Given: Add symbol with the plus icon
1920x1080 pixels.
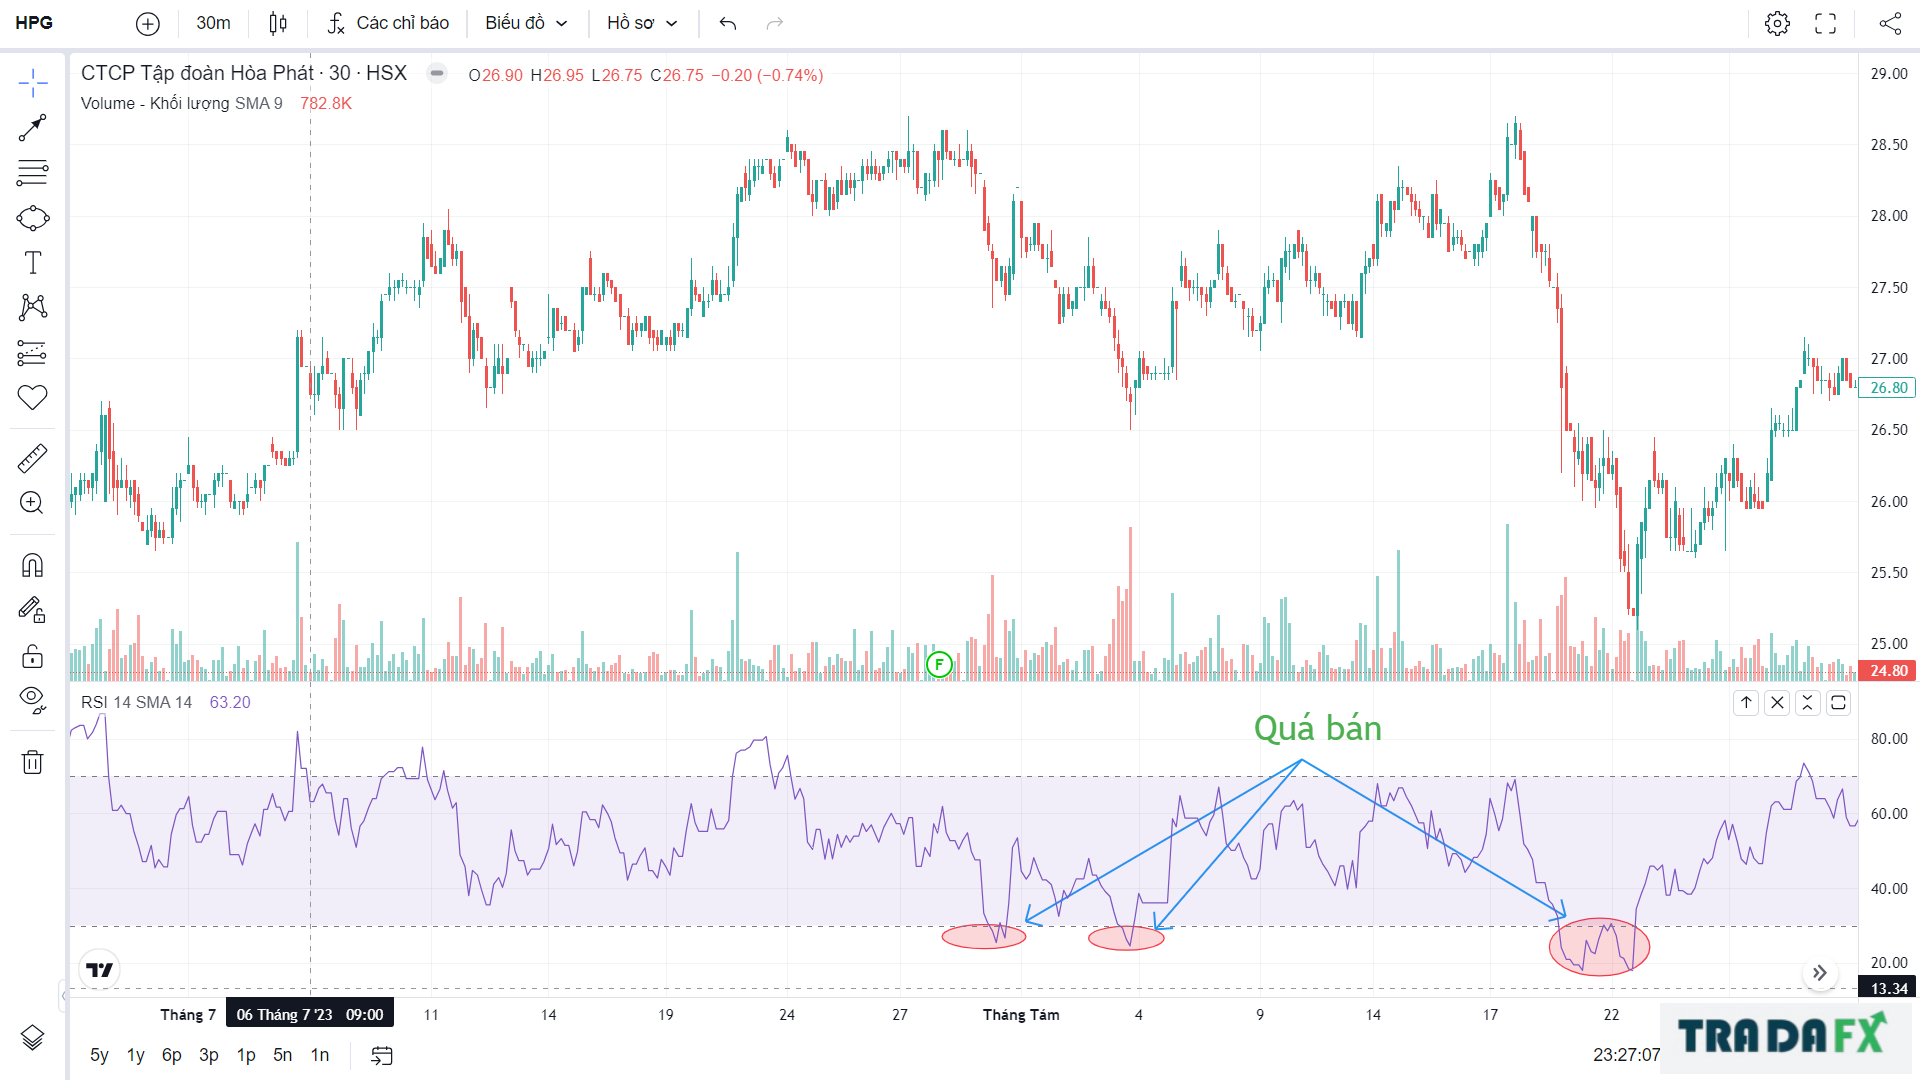Looking at the screenshot, I should pos(148,23).
